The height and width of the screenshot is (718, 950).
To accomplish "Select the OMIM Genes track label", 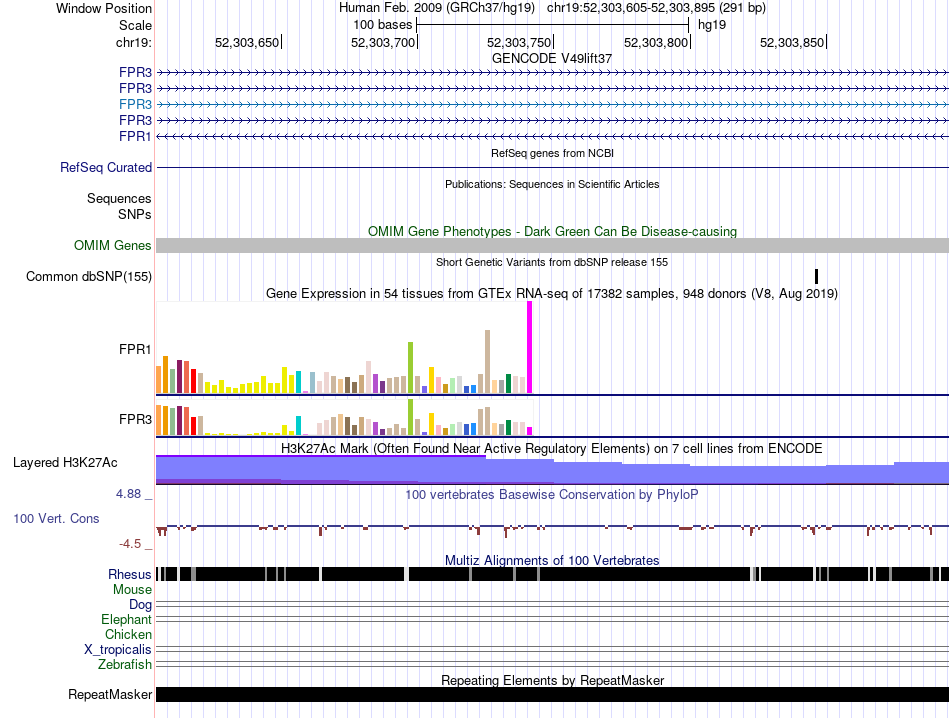I will tap(113, 245).
